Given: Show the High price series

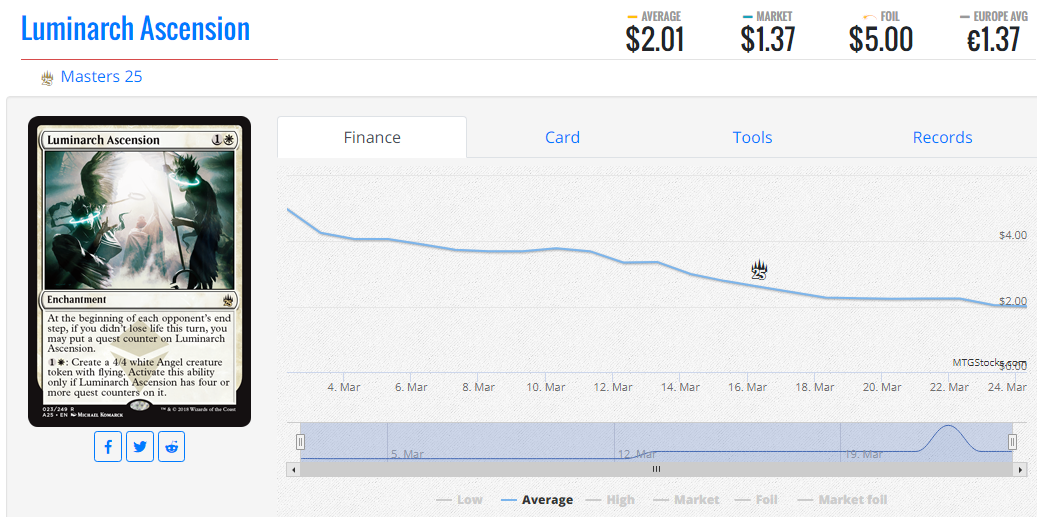Looking at the screenshot, I should 610,500.
